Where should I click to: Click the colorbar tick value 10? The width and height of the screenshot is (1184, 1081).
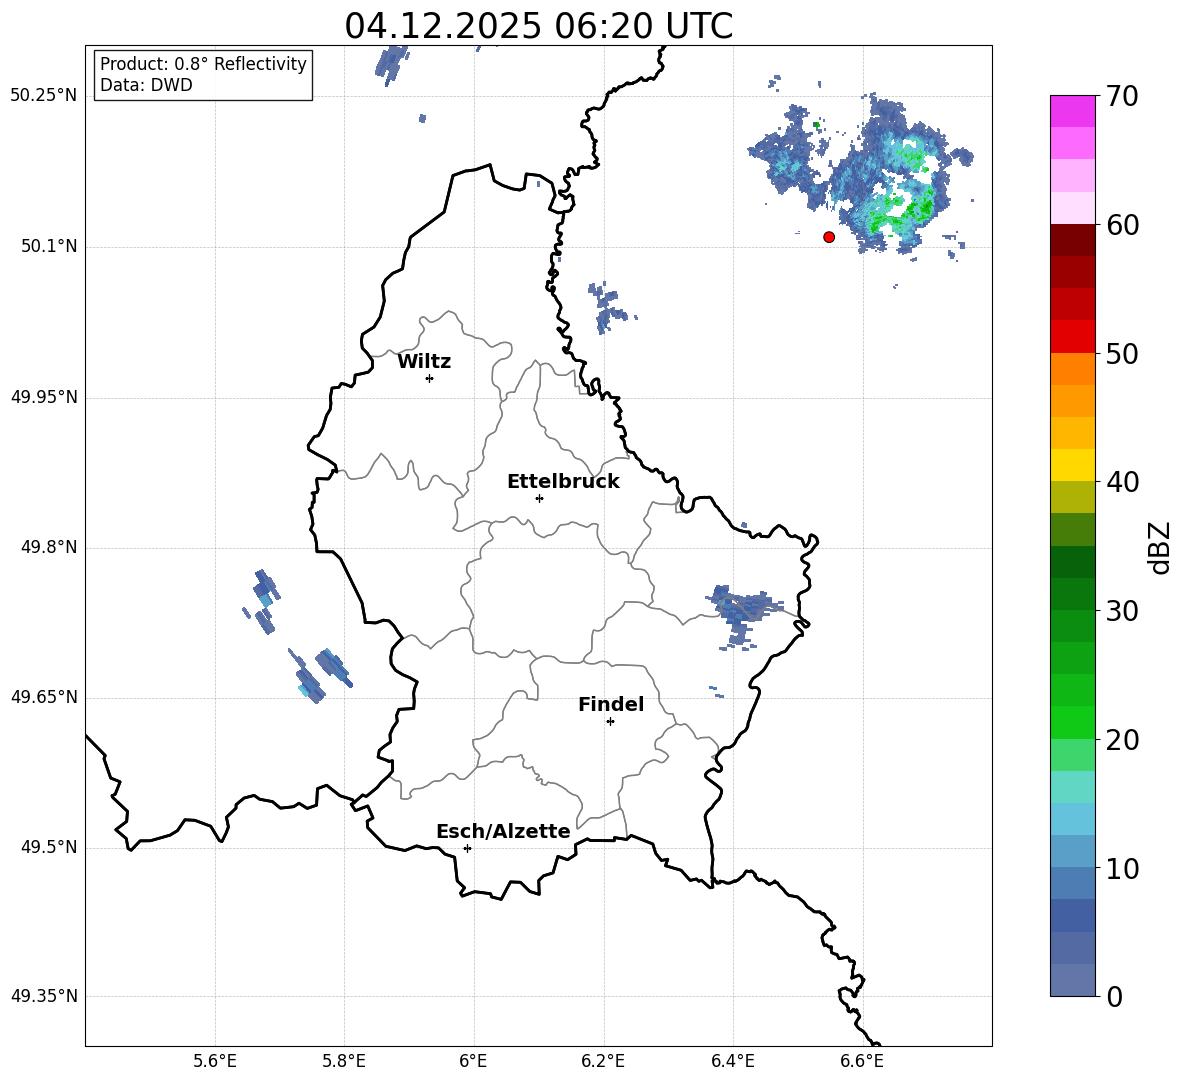(x=1122, y=868)
